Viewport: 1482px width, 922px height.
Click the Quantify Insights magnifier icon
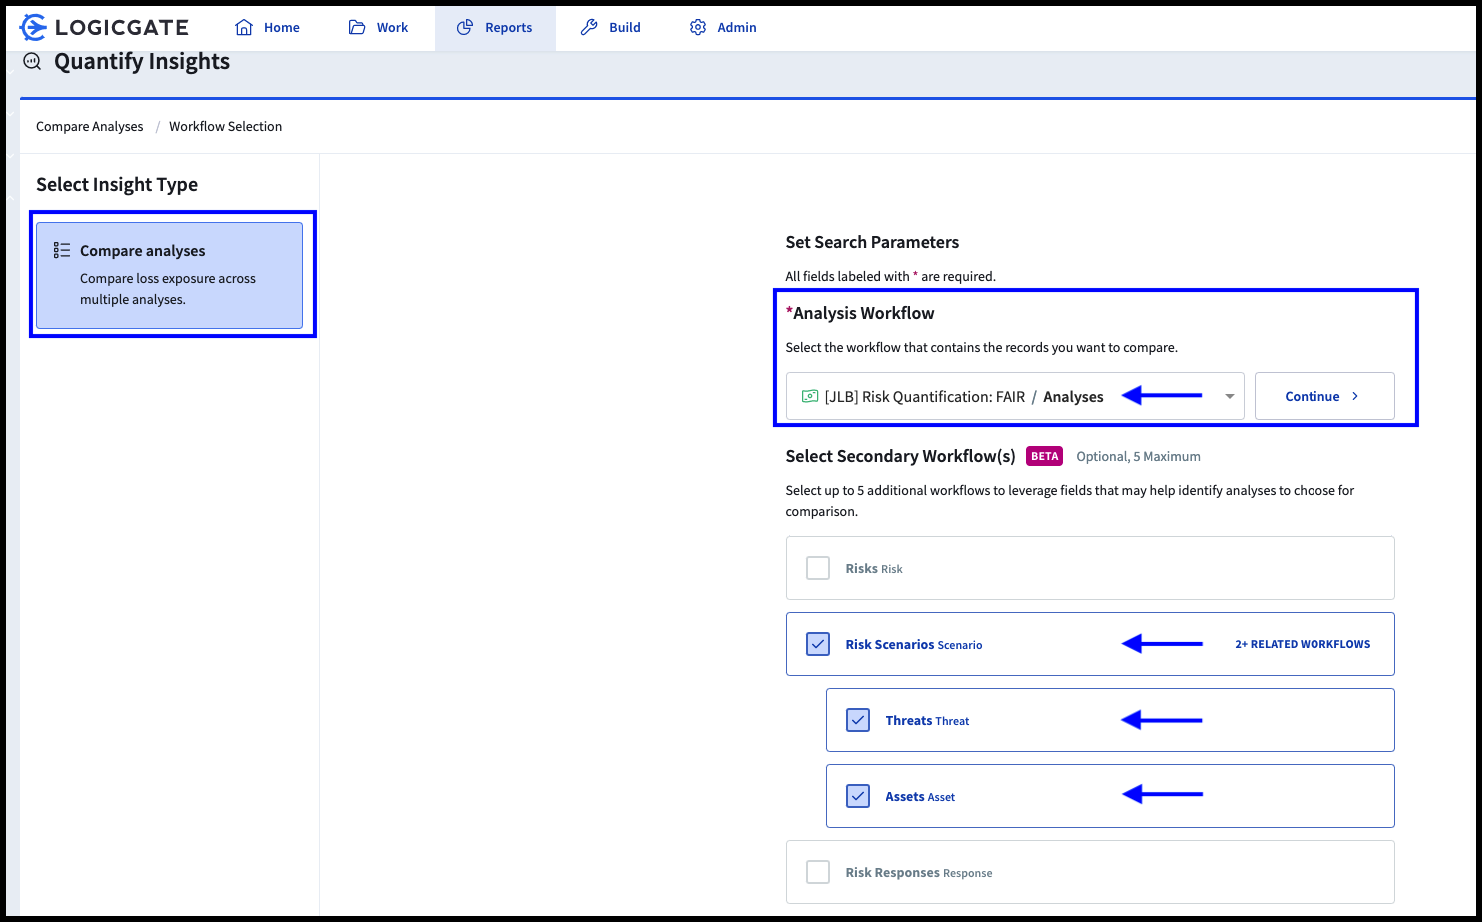[x=33, y=62]
